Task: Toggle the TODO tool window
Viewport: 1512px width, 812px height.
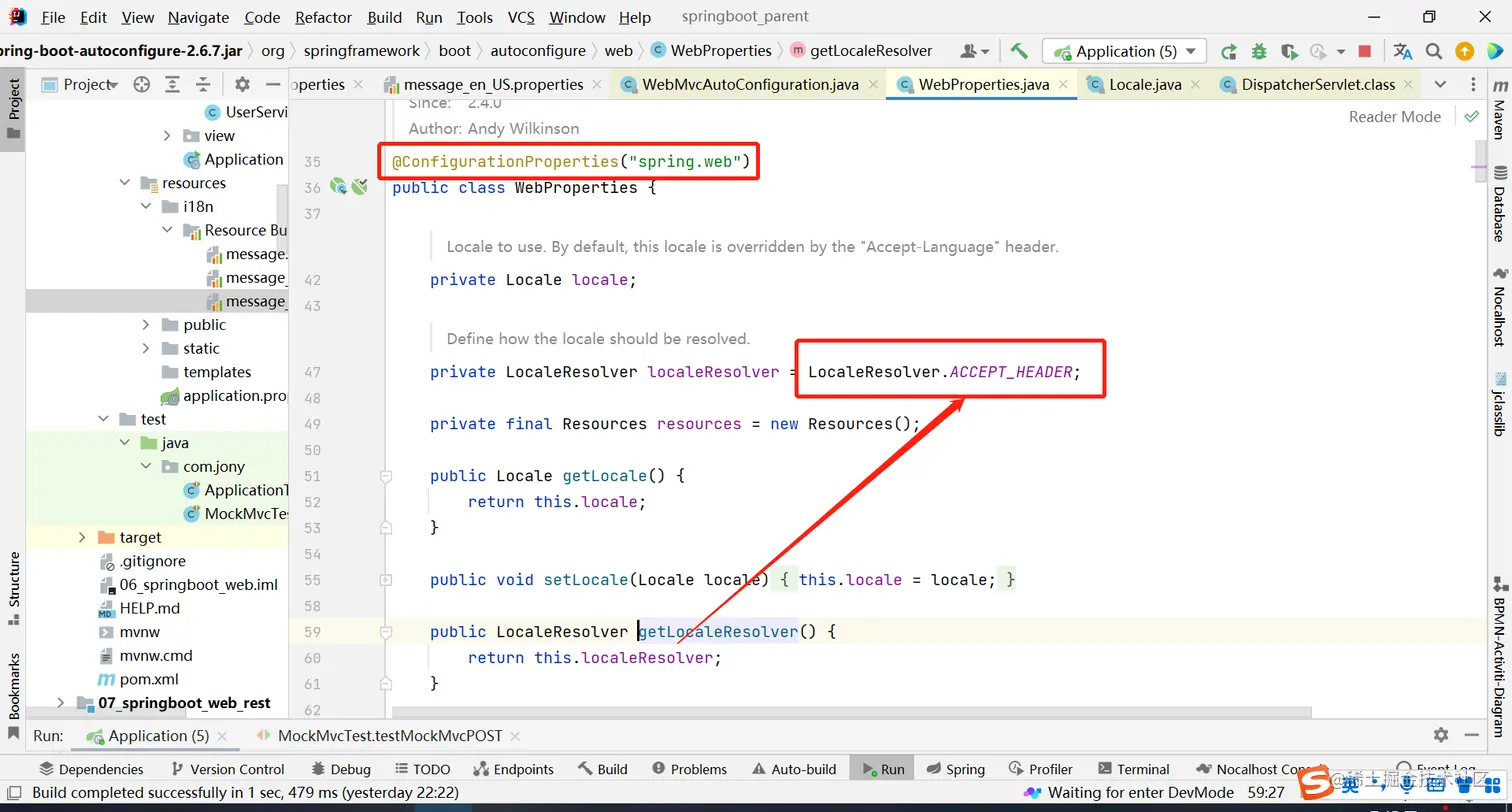Action: point(423,769)
